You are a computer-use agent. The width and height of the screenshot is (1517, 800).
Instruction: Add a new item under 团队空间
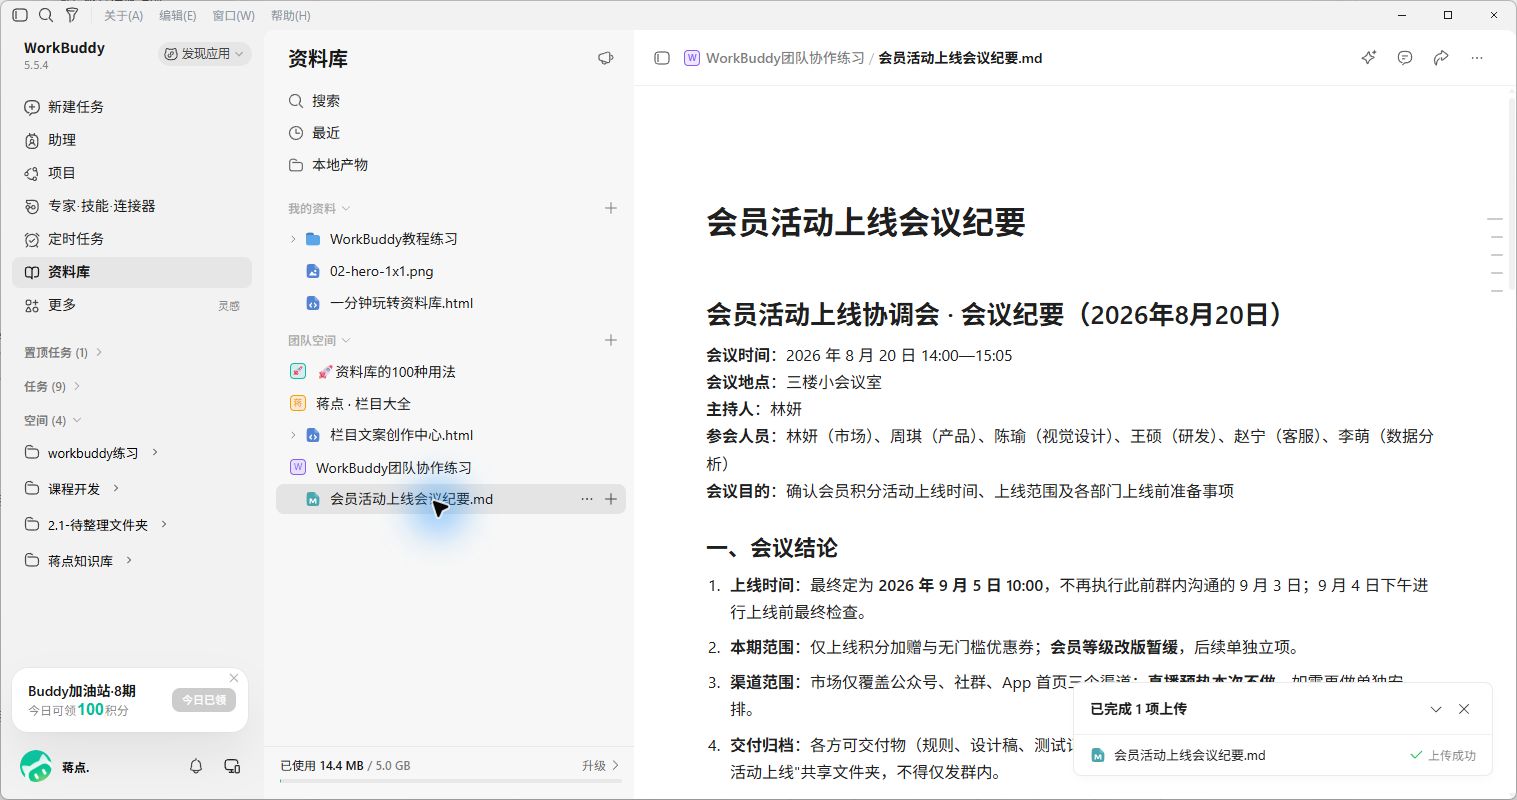pos(611,340)
